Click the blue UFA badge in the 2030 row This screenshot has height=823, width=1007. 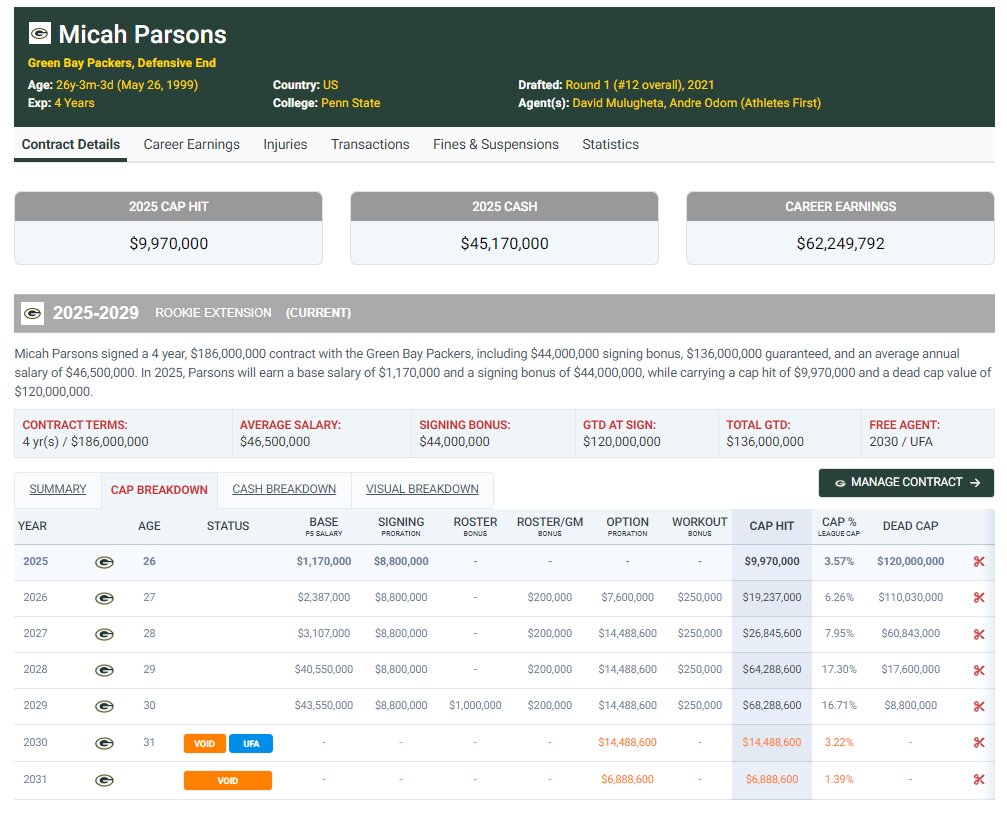[251, 743]
